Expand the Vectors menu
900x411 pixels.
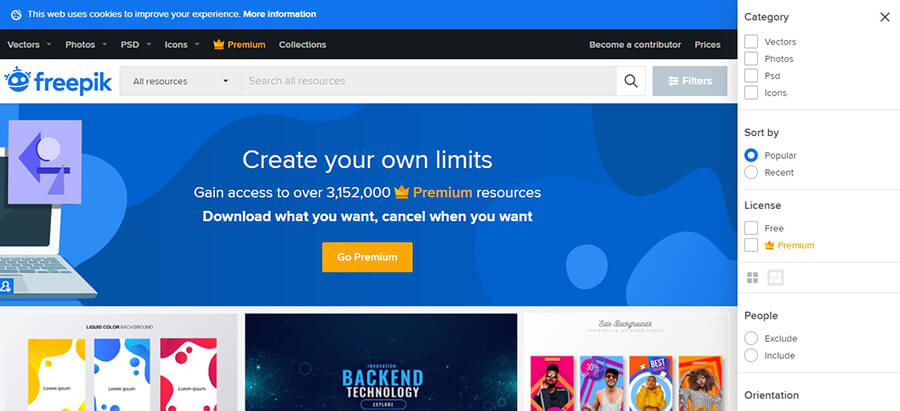[29, 45]
